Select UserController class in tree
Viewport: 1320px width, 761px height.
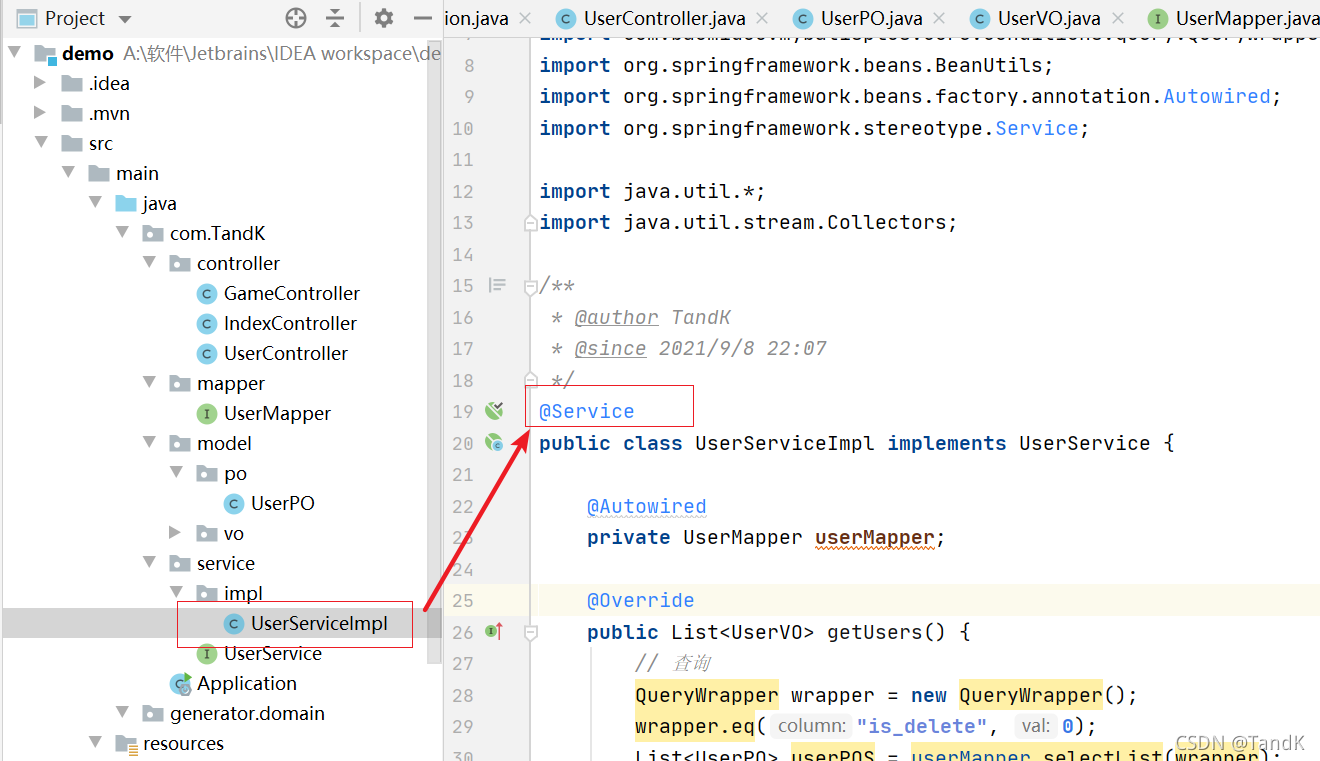point(286,354)
